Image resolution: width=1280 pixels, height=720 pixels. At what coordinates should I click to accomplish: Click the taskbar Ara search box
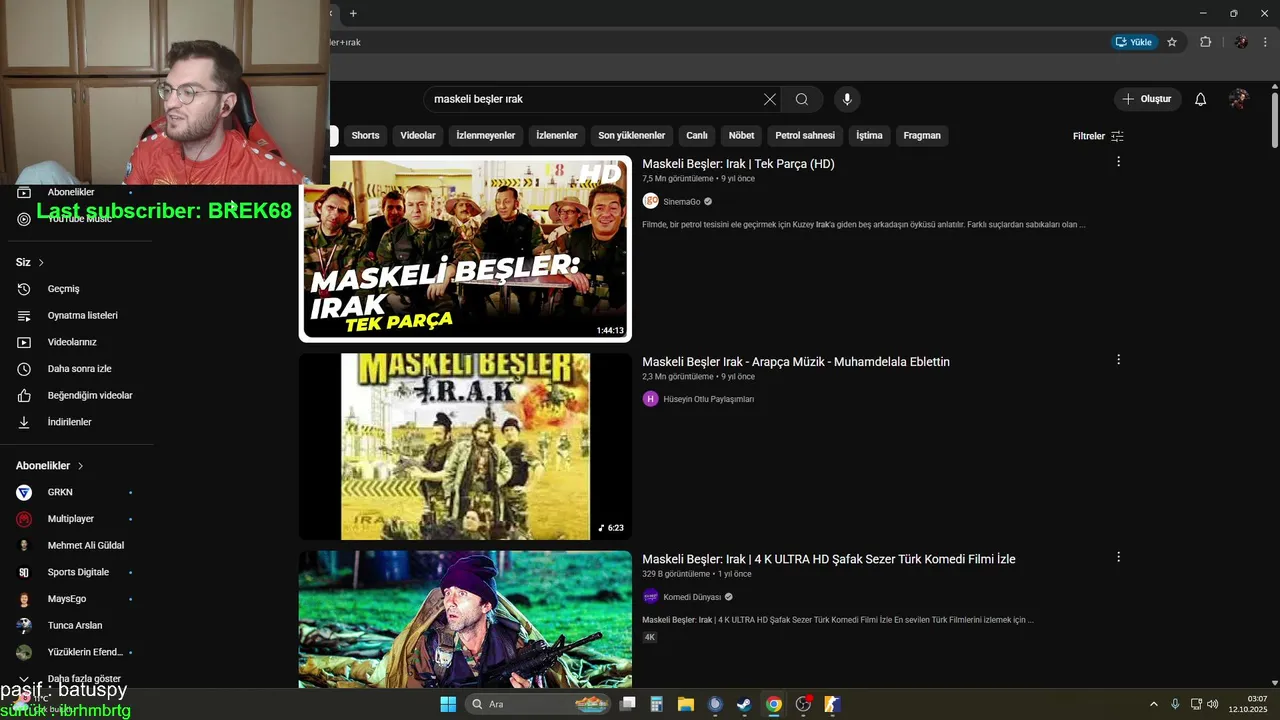(536, 704)
